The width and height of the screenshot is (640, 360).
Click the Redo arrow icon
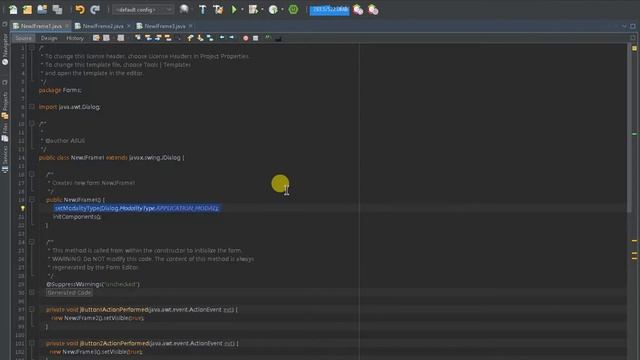tap(95, 9)
